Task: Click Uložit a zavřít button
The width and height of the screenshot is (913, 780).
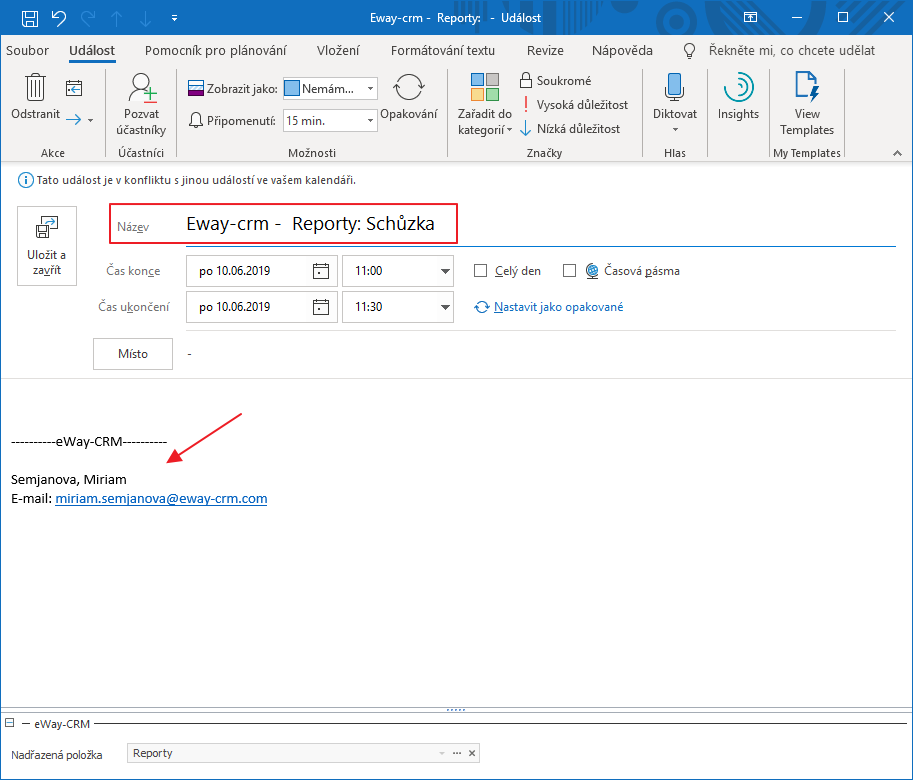Action: pos(47,246)
